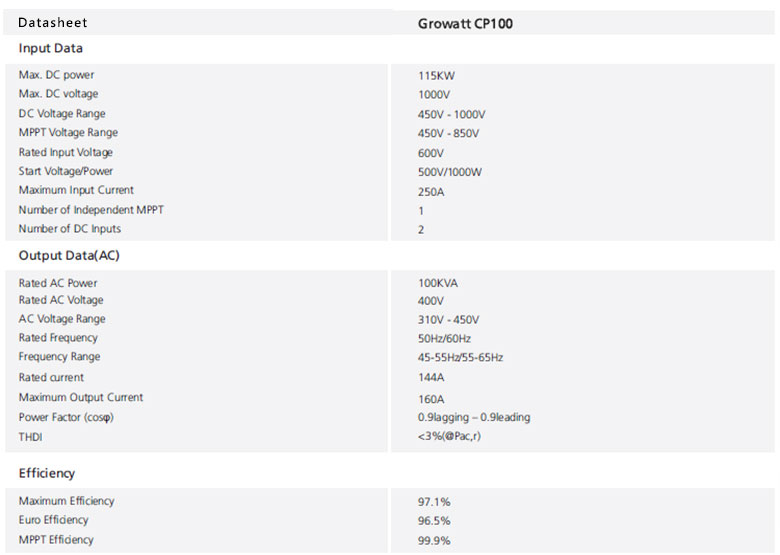Select the 115KW value
The width and height of the screenshot is (780, 555).
click(437, 76)
